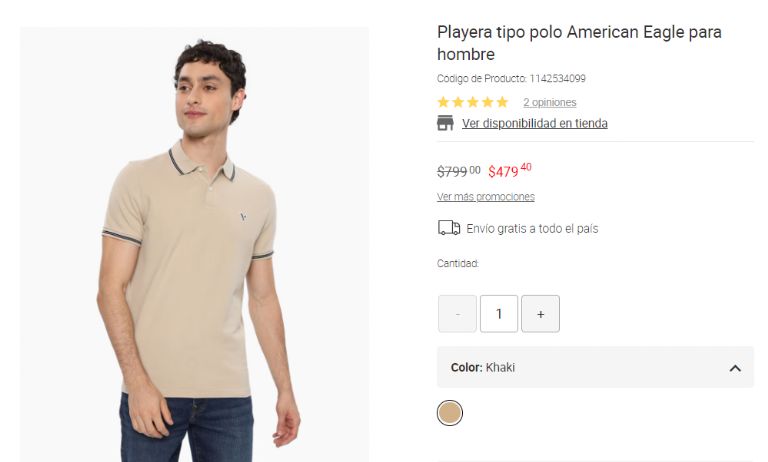Decrease quantity with the minus button

(x=457, y=314)
